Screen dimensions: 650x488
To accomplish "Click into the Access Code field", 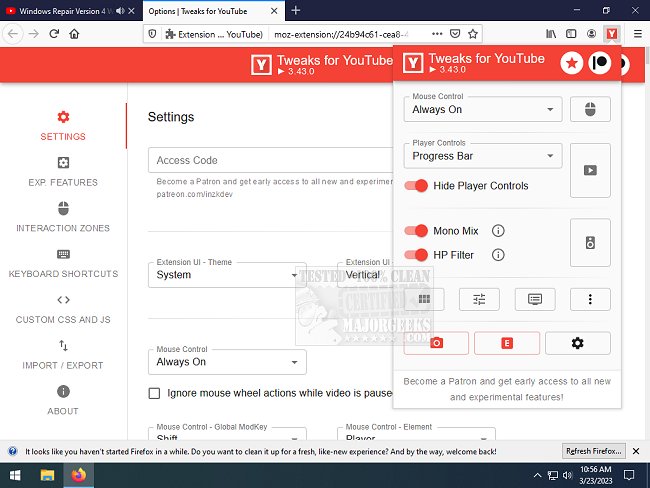I will [x=270, y=160].
